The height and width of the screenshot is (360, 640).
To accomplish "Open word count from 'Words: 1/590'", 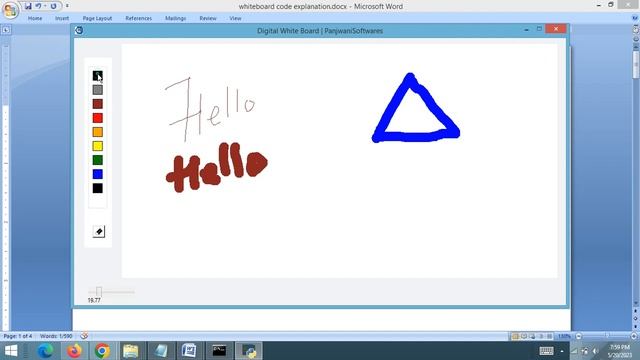I will (x=56, y=336).
